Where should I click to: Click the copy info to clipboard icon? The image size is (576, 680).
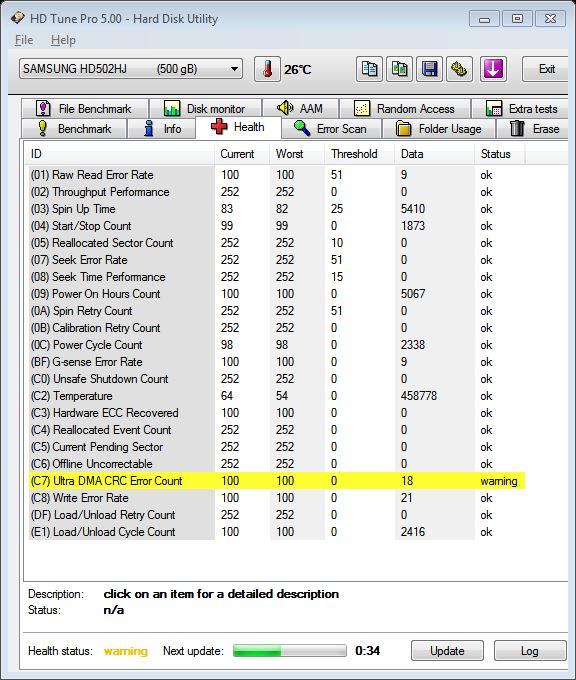(369, 69)
